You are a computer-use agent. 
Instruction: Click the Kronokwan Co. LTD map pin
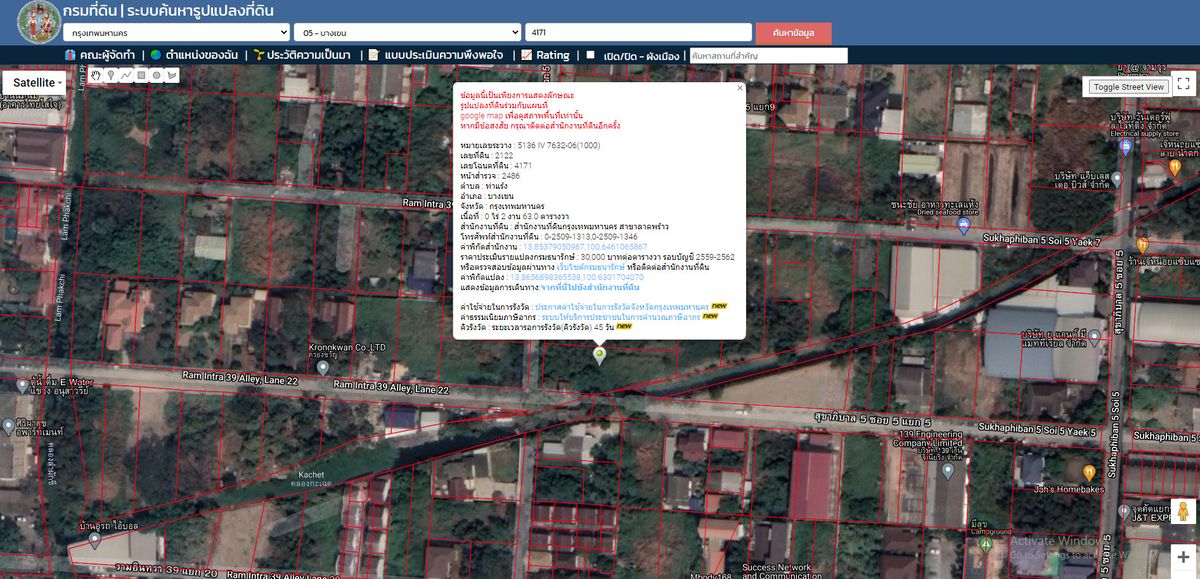pos(322,368)
